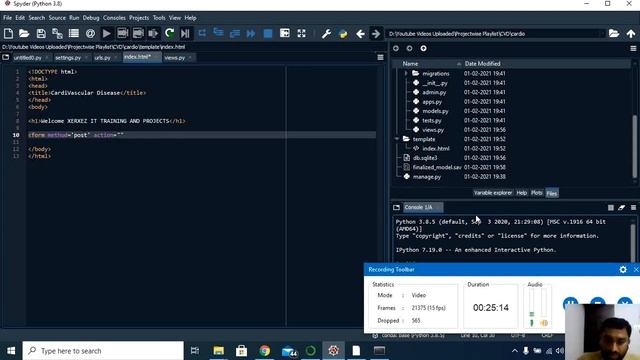The image size is (640, 360).
Task: Go forward to next cursor position
Action: (376, 33)
